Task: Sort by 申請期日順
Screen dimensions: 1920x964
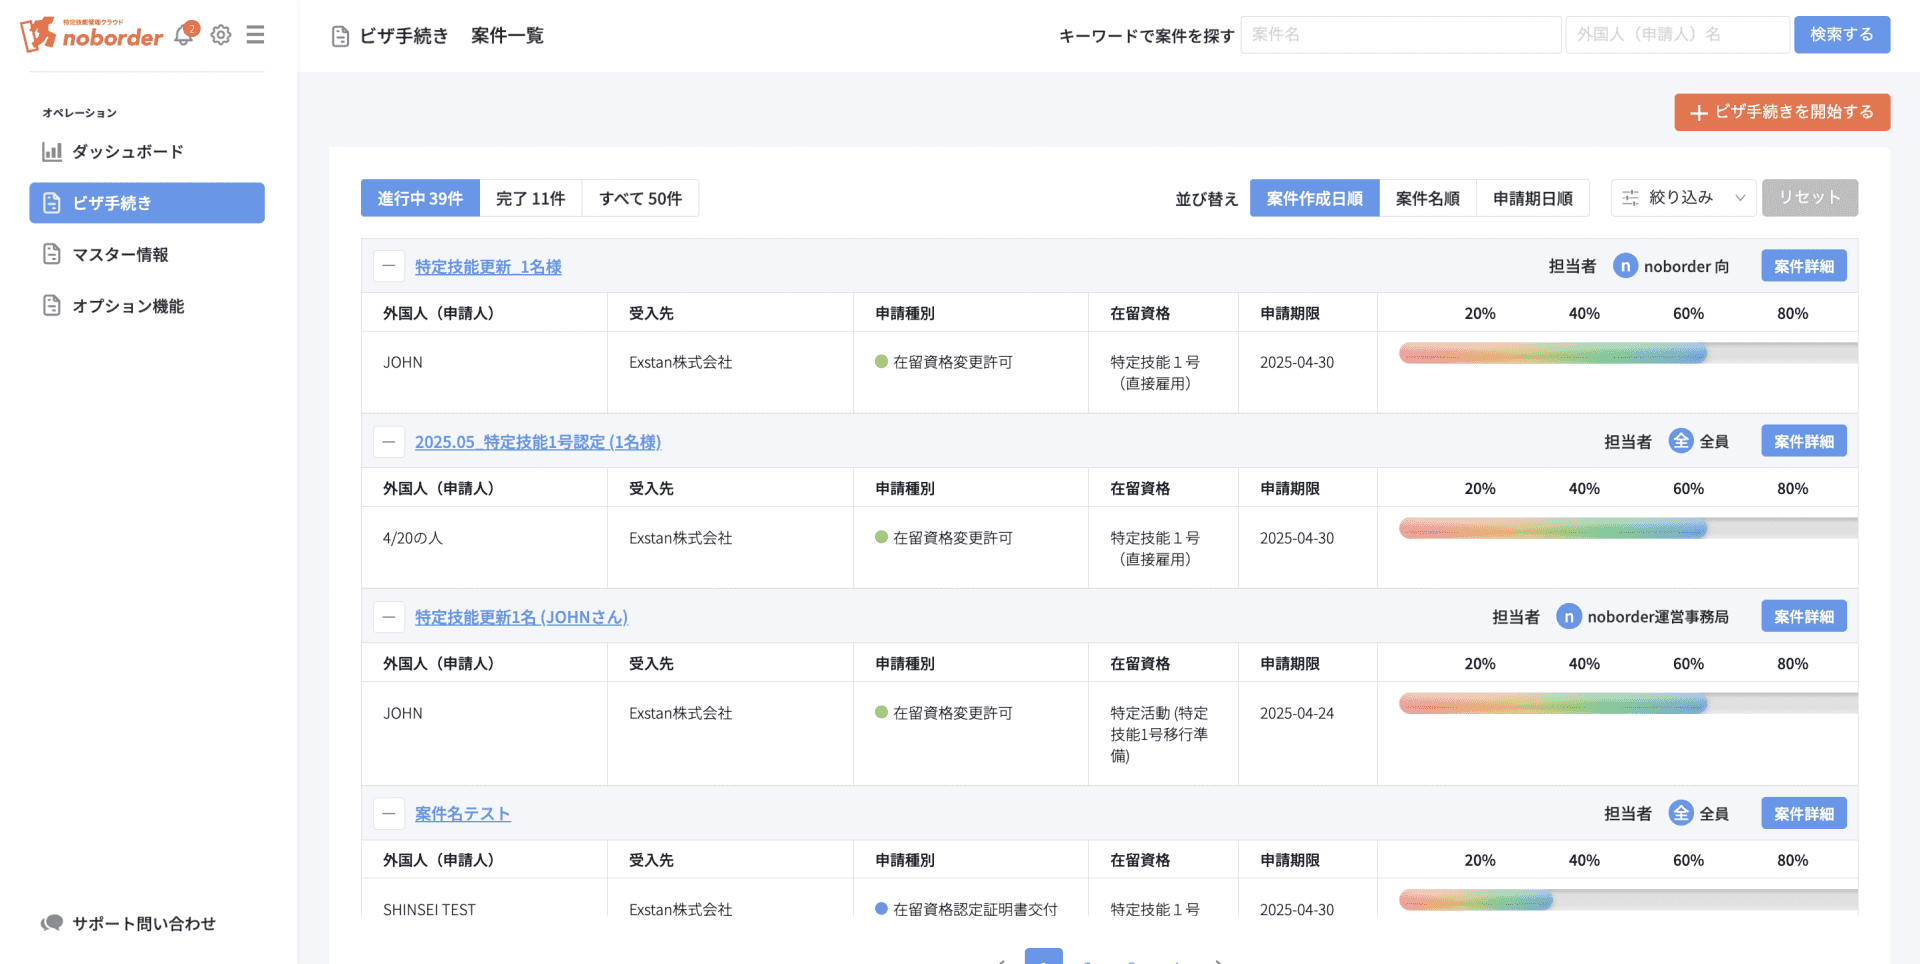Action: click(x=1532, y=199)
